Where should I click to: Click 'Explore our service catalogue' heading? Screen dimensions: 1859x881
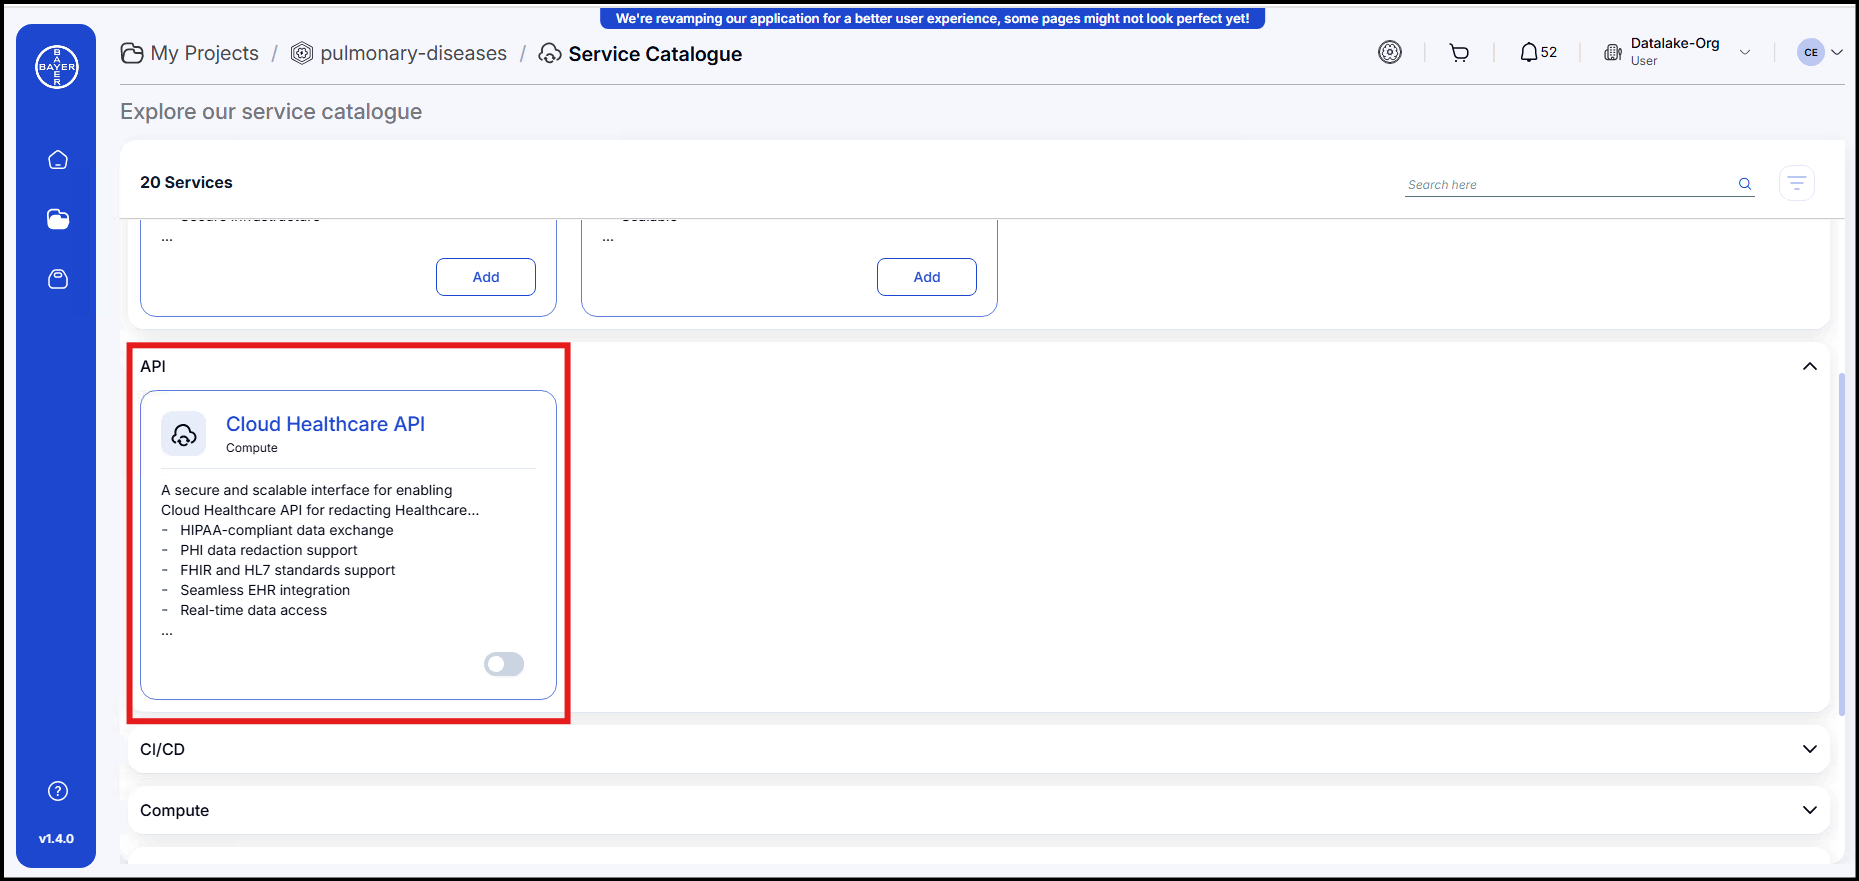[271, 111]
